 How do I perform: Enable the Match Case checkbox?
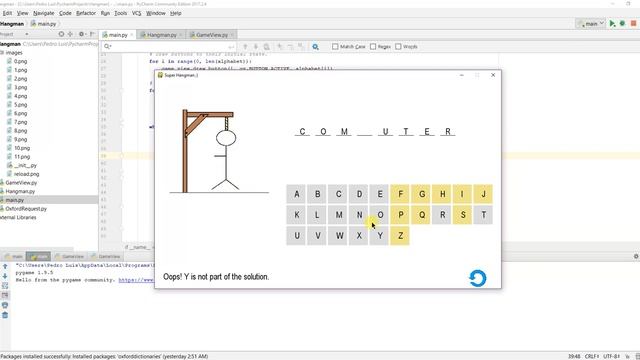(x=335, y=47)
